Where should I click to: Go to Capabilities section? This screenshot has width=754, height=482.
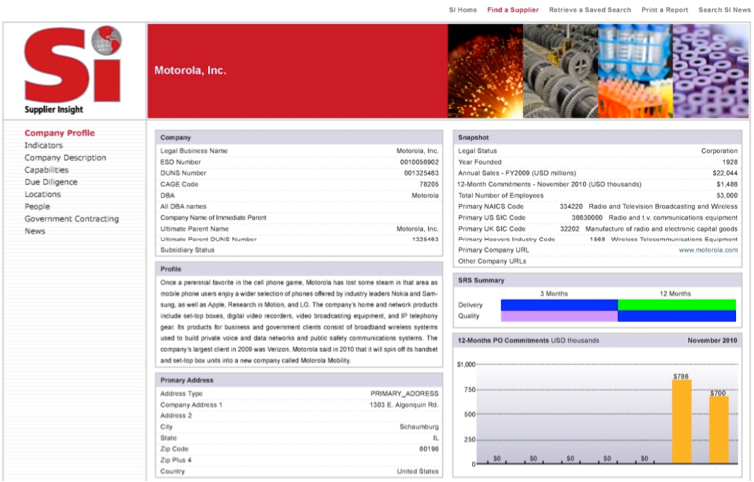coord(46,170)
